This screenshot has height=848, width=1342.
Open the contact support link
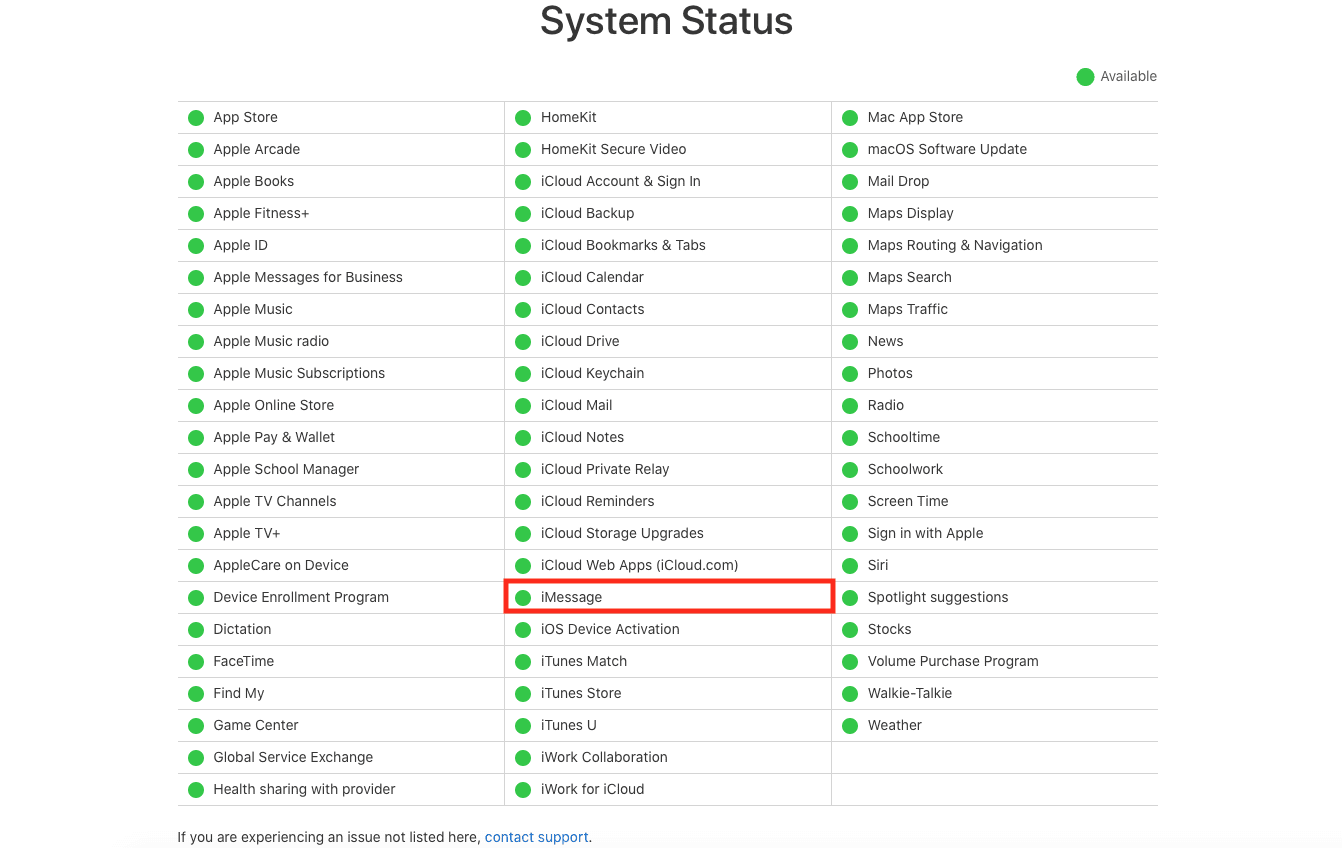pos(536,837)
